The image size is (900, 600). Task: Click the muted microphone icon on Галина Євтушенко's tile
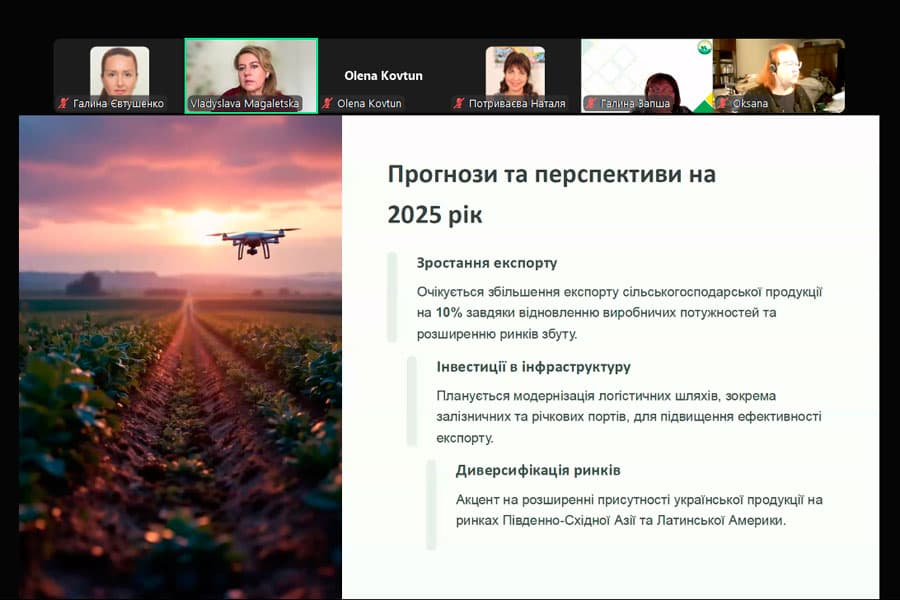click(x=62, y=103)
